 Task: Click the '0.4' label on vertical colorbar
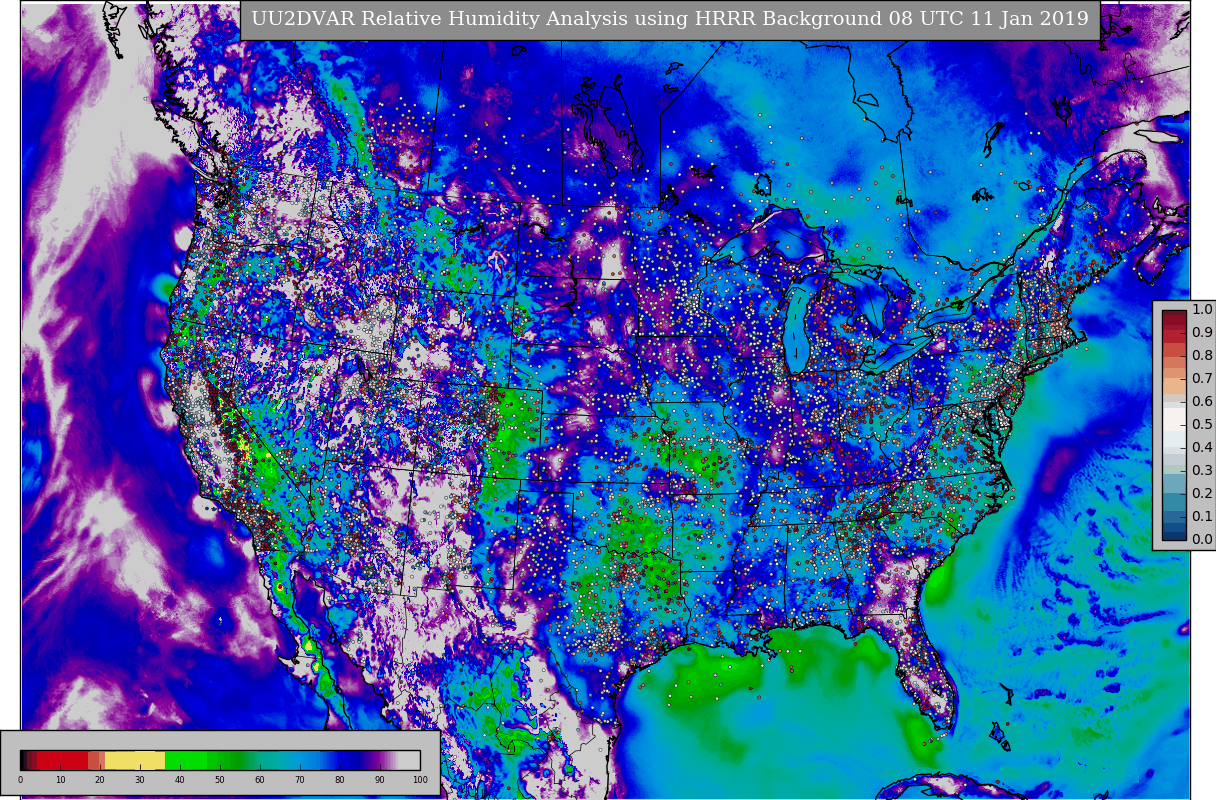(1202, 448)
